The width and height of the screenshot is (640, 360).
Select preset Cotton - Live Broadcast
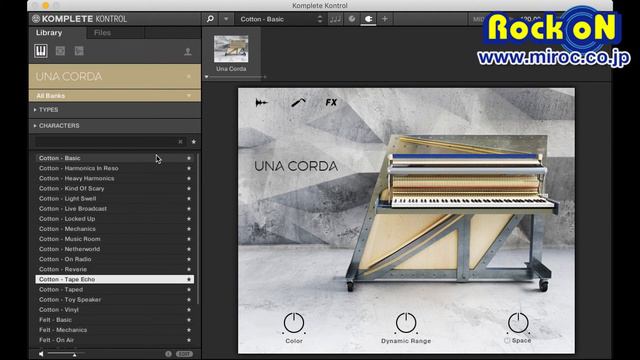point(115,209)
